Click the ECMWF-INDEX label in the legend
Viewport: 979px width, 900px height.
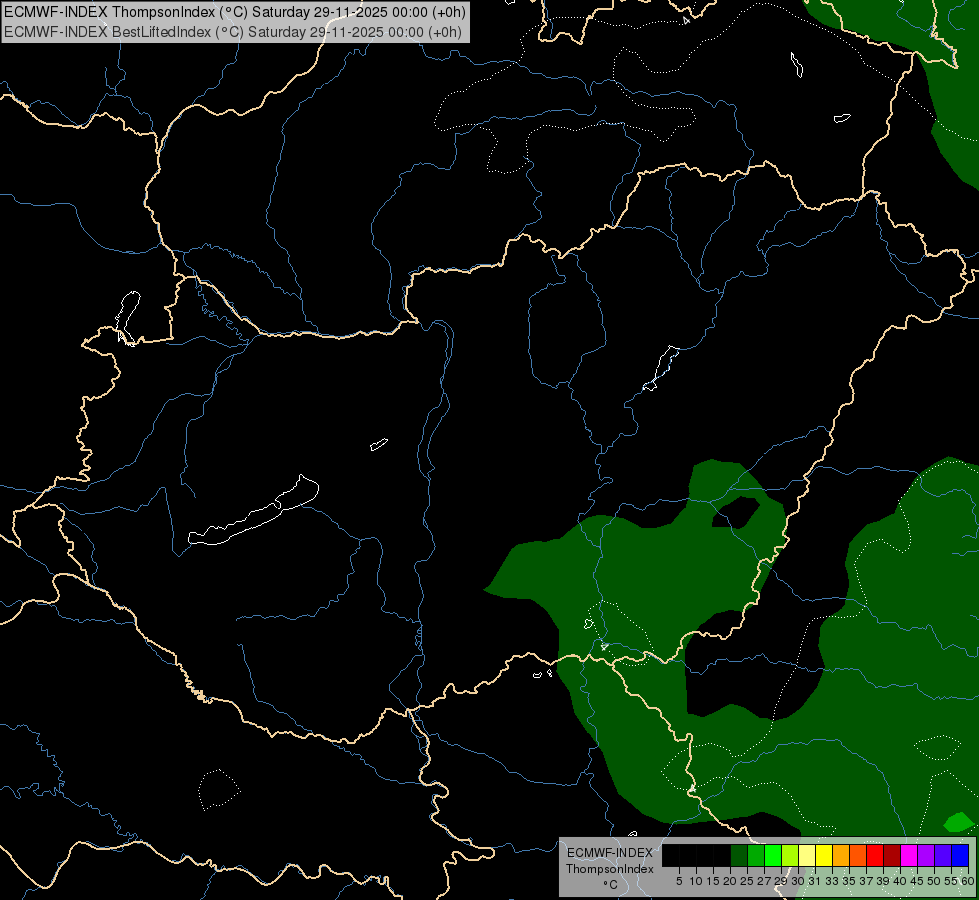point(610,853)
